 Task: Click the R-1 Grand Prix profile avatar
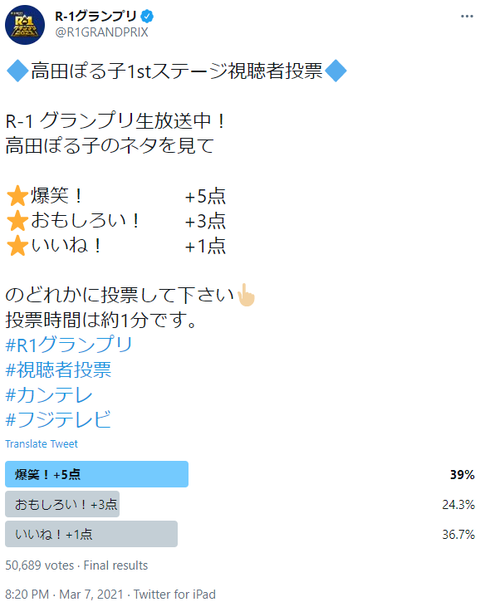25,25
